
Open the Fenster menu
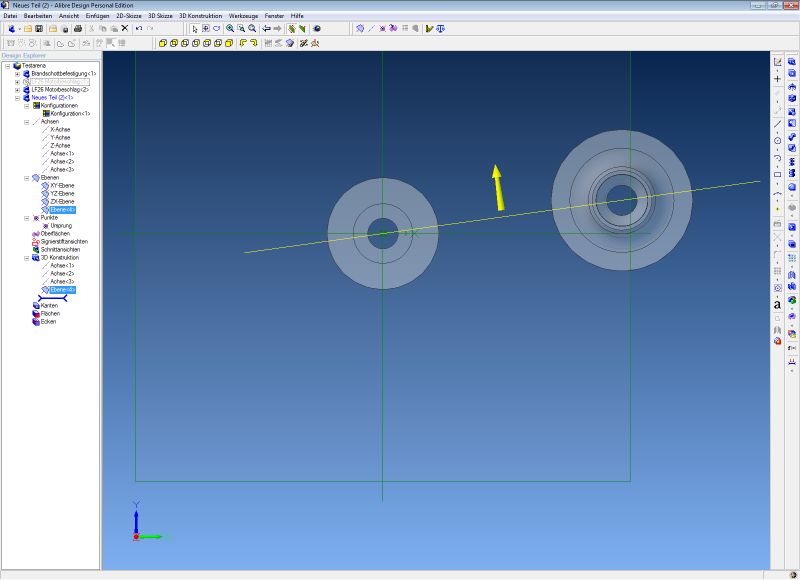[274, 16]
